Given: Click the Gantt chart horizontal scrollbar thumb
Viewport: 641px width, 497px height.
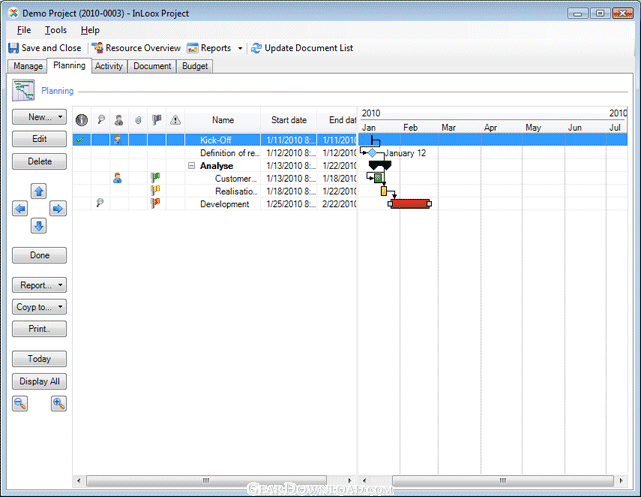Looking at the screenshot, I should point(503,480).
